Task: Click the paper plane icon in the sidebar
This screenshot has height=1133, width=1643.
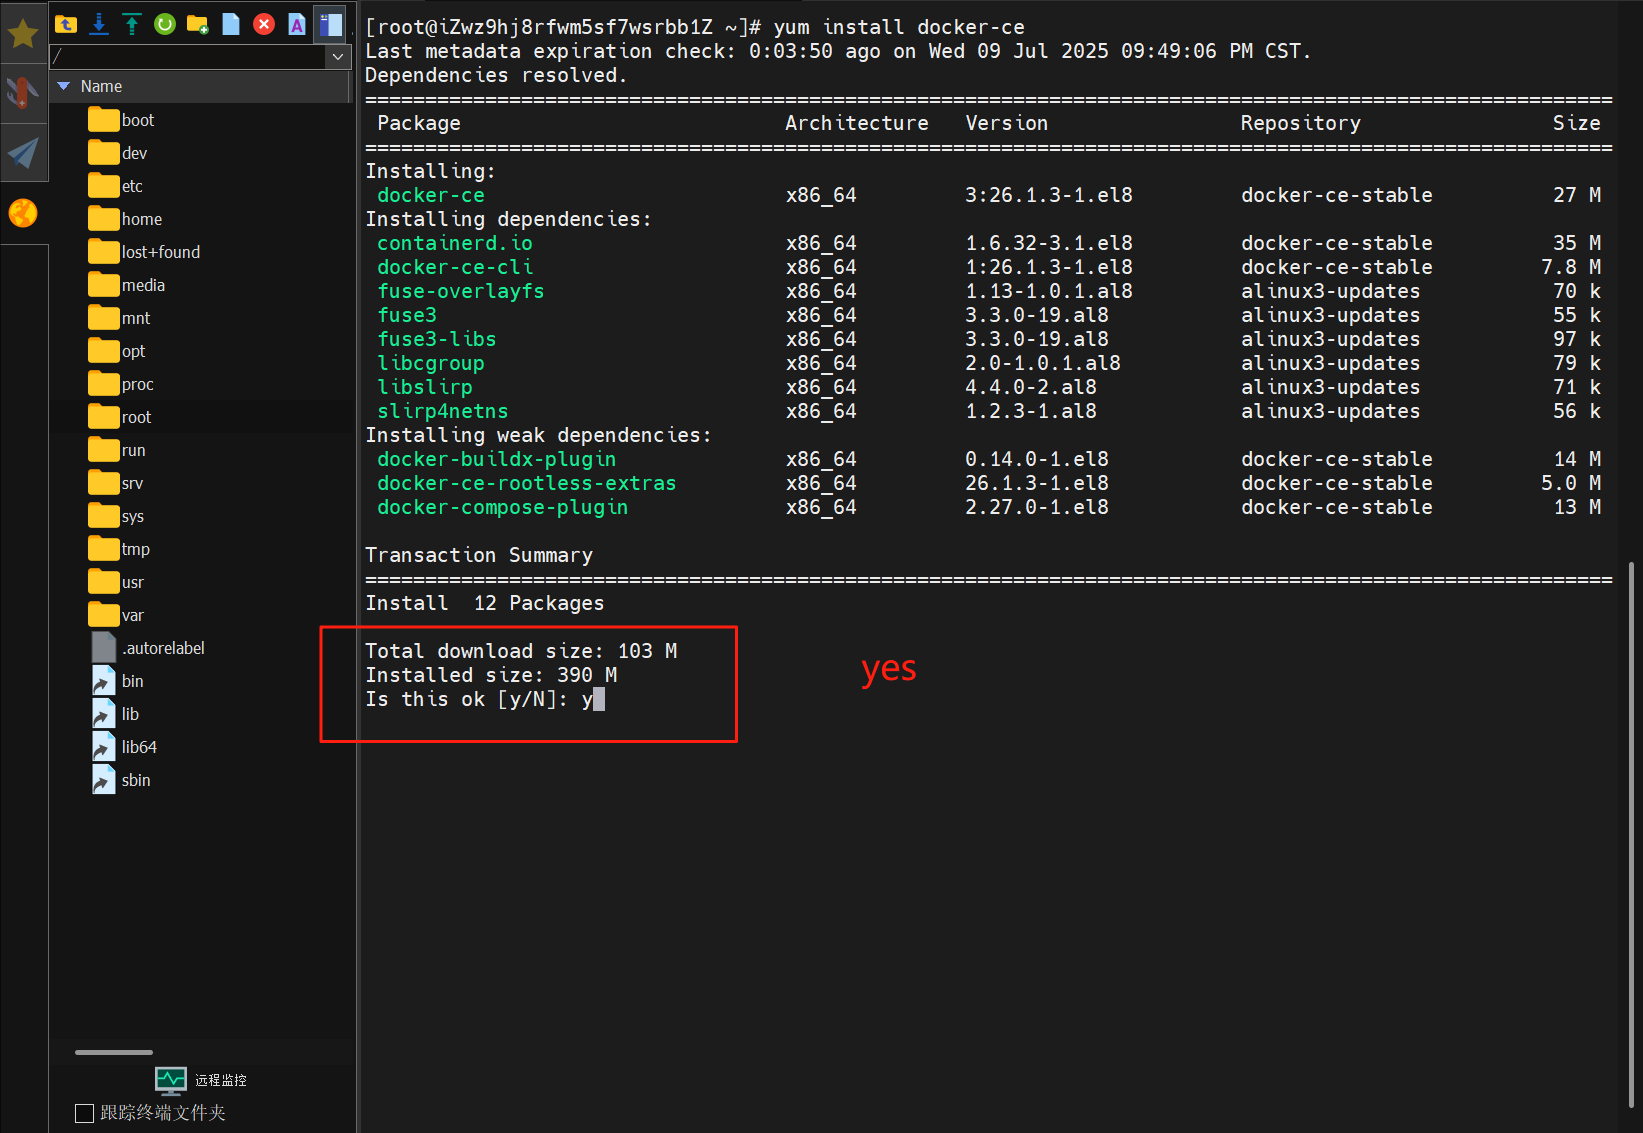Action: point(23,152)
